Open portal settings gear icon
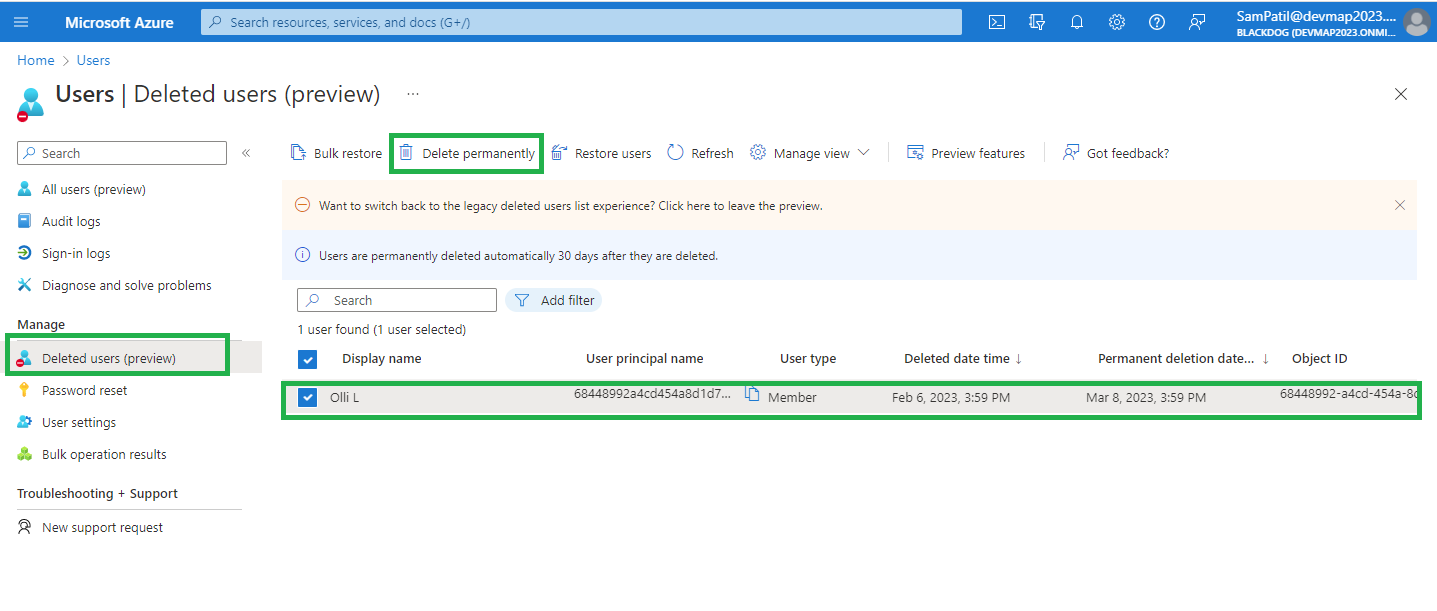This screenshot has width=1437, height=611. (x=1116, y=22)
